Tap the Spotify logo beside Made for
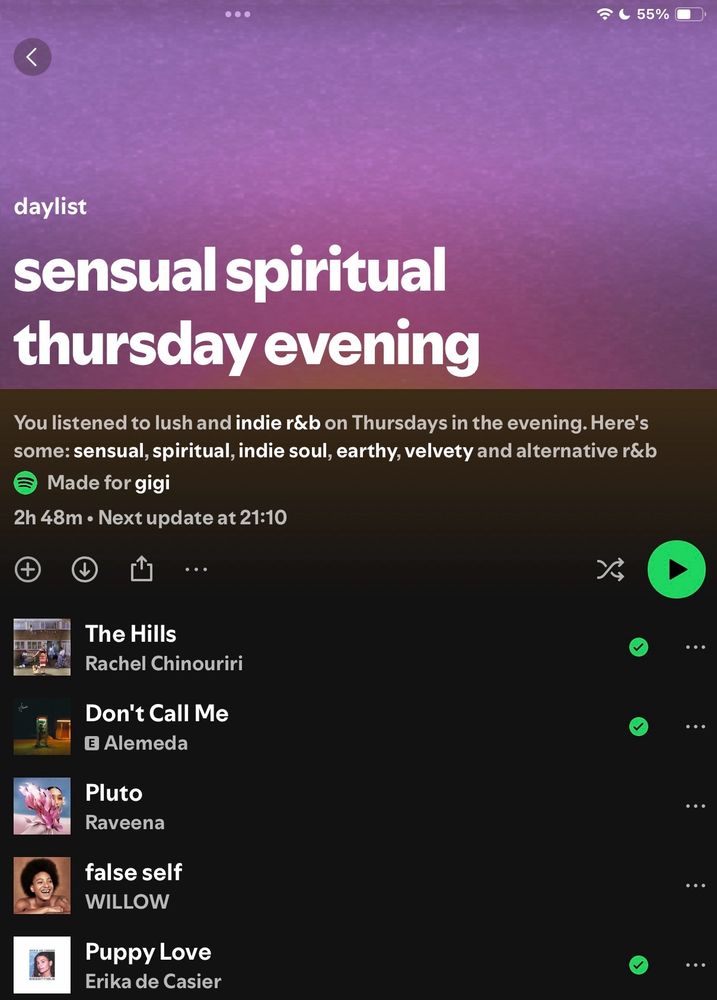The height and width of the screenshot is (1000, 717). point(26,483)
